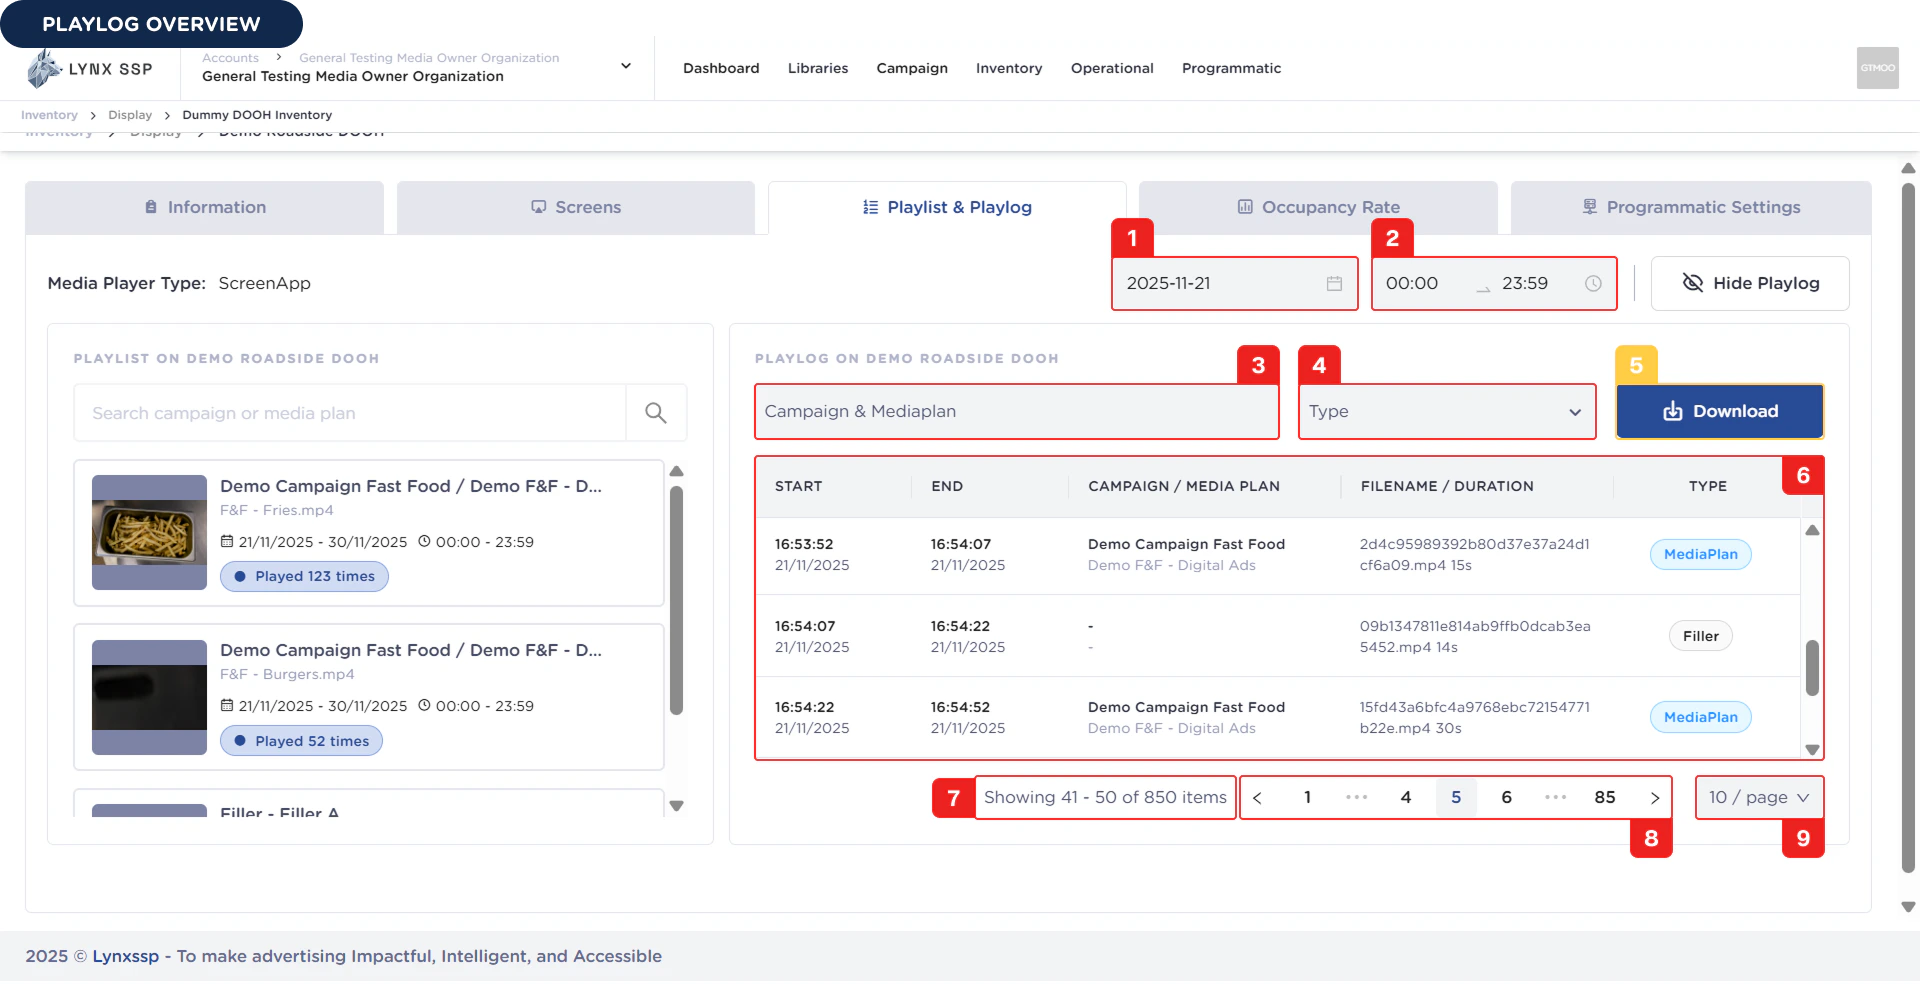Go to Display breadcrumb link

pyautogui.click(x=130, y=115)
